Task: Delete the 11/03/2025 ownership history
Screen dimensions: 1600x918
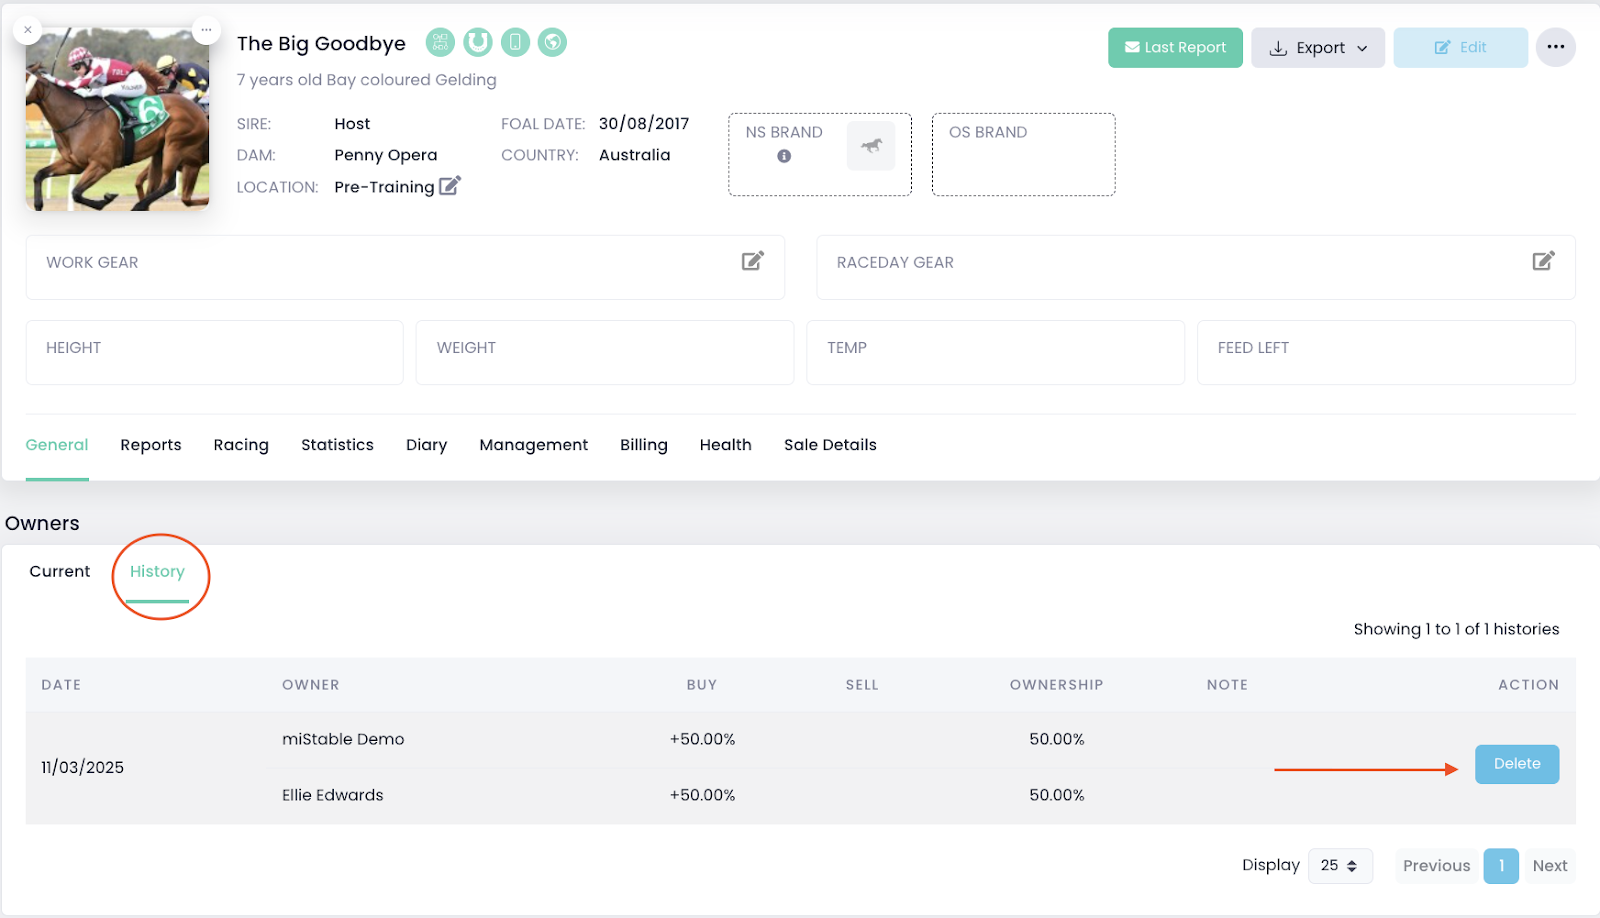Action: pyautogui.click(x=1516, y=764)
